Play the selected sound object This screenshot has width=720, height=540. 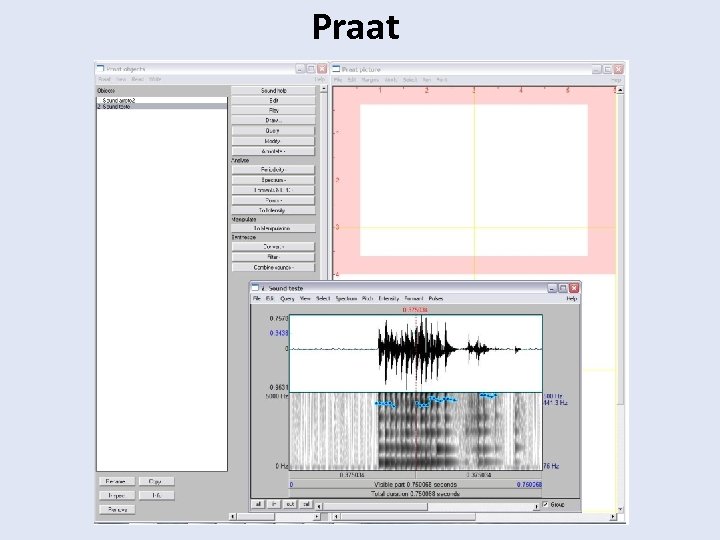tap(273, 111)
